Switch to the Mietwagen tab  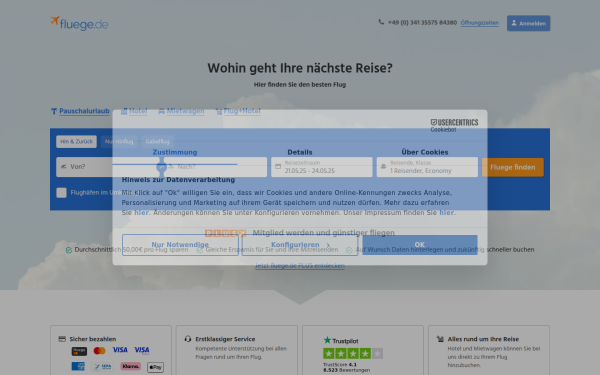181,111
